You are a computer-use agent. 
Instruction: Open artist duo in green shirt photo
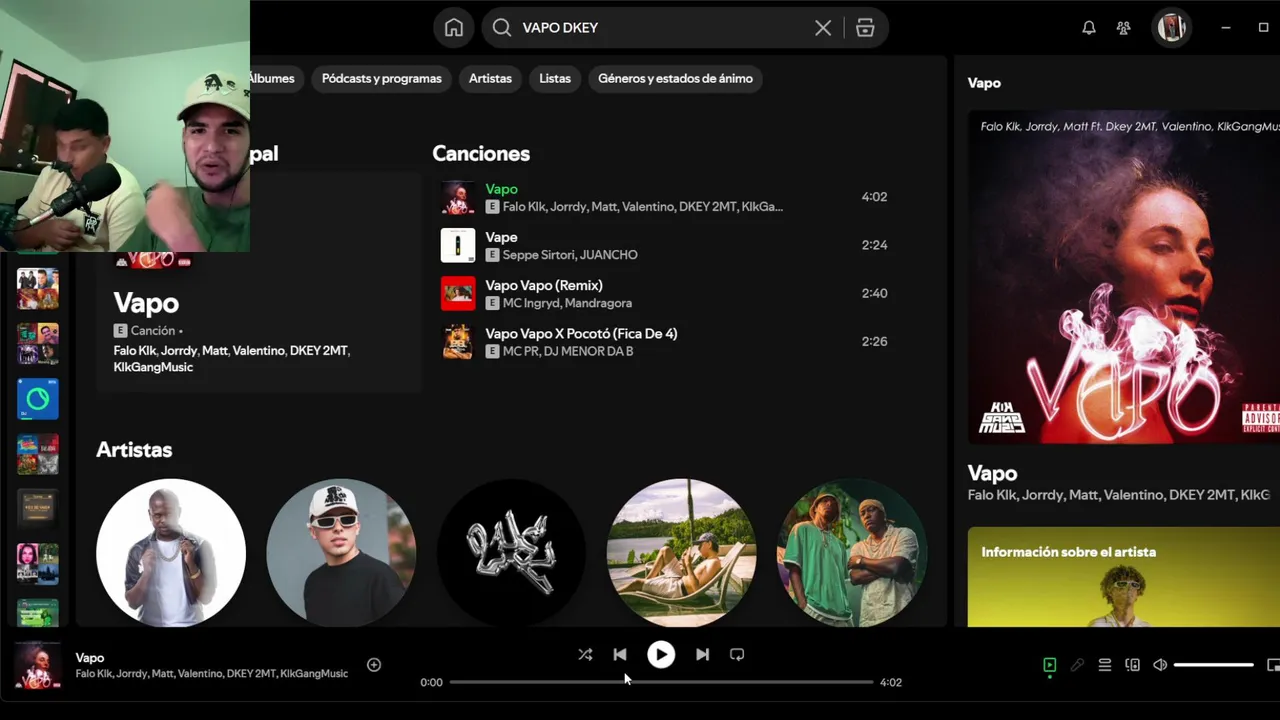[x=852, y=553]
